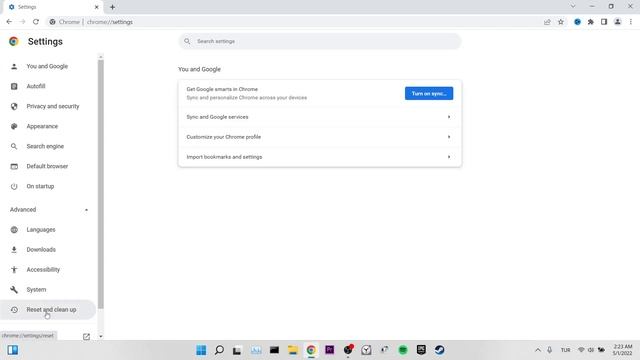Close the Settings tab

point(97,7)
